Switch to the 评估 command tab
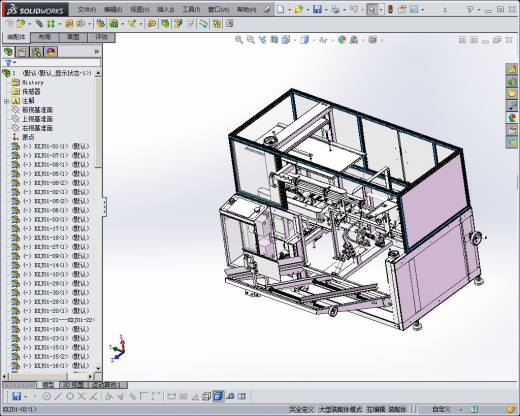 coord(101,37)
